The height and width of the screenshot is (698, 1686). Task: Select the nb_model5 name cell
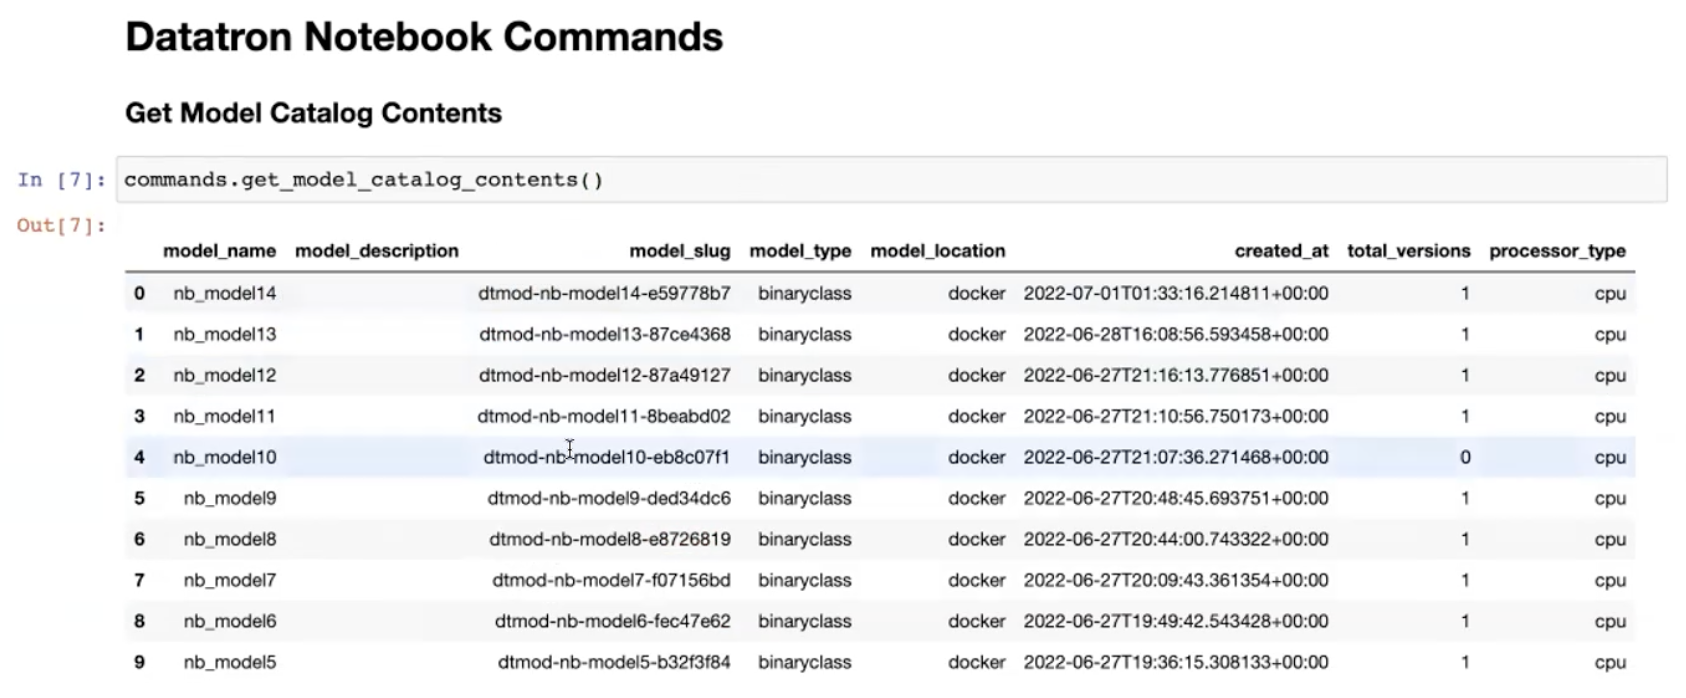pos(230,662)
